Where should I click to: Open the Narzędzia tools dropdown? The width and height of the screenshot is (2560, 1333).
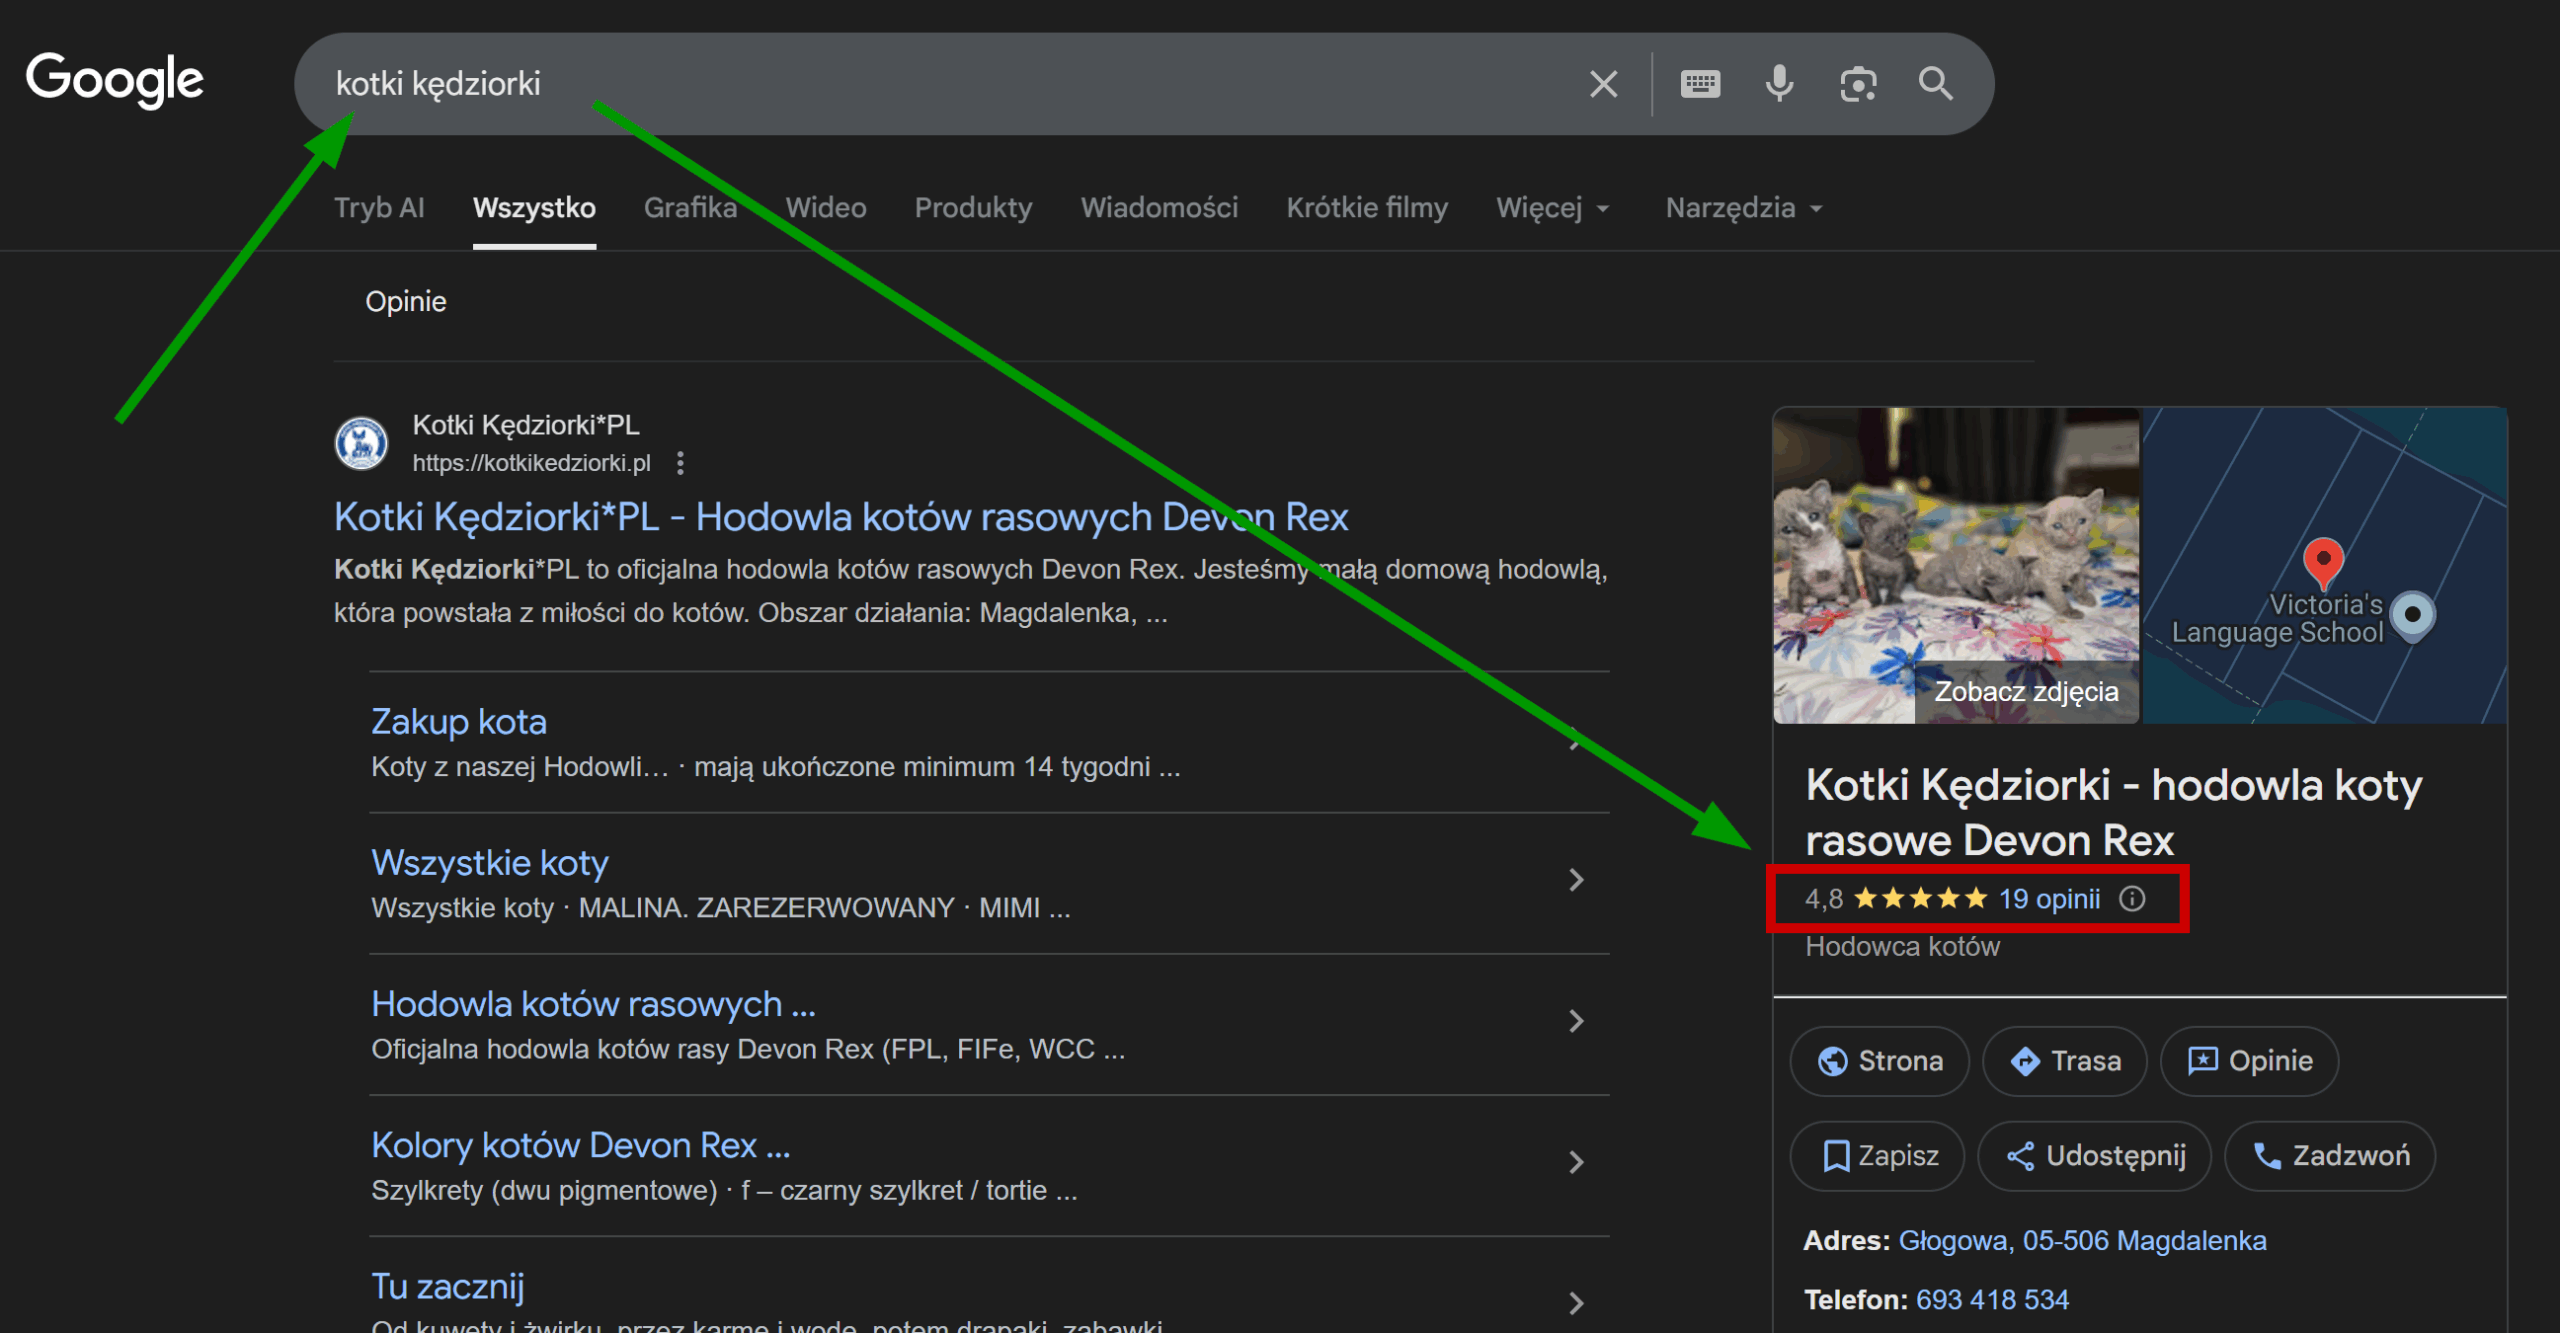click(x=1743, y=208)
